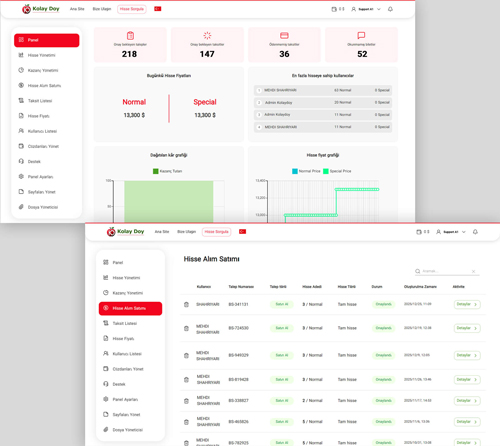The width and height of the screenshot is (500, 446).
Task: Open the calendar icon in the top header
Action: pyautogui.click(x=334, y=9)
